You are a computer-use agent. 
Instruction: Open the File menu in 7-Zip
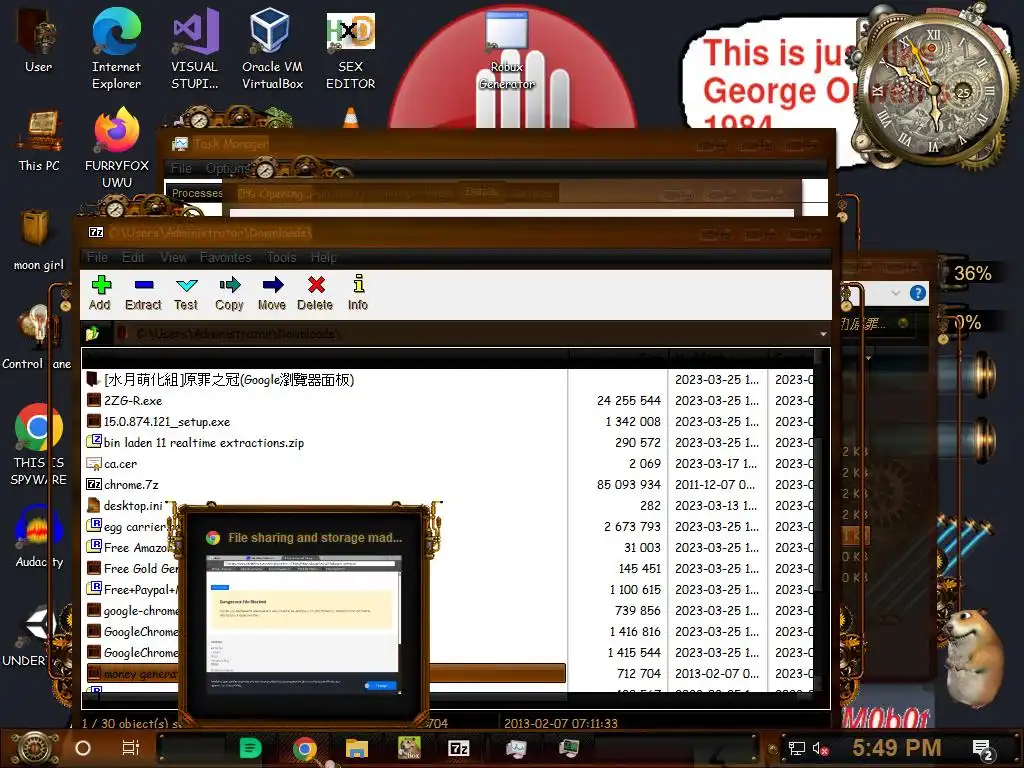97,257
